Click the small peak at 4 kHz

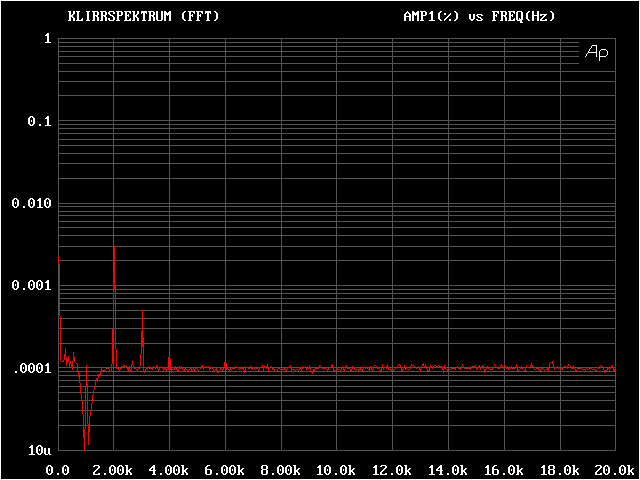coord(170,359)
